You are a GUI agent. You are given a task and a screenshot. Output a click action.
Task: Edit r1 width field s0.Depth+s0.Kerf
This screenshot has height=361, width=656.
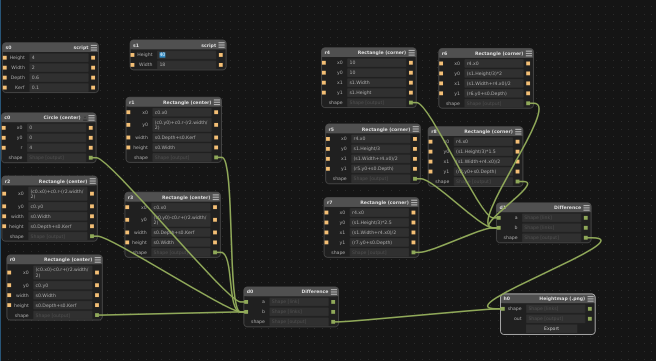[182, 137]
